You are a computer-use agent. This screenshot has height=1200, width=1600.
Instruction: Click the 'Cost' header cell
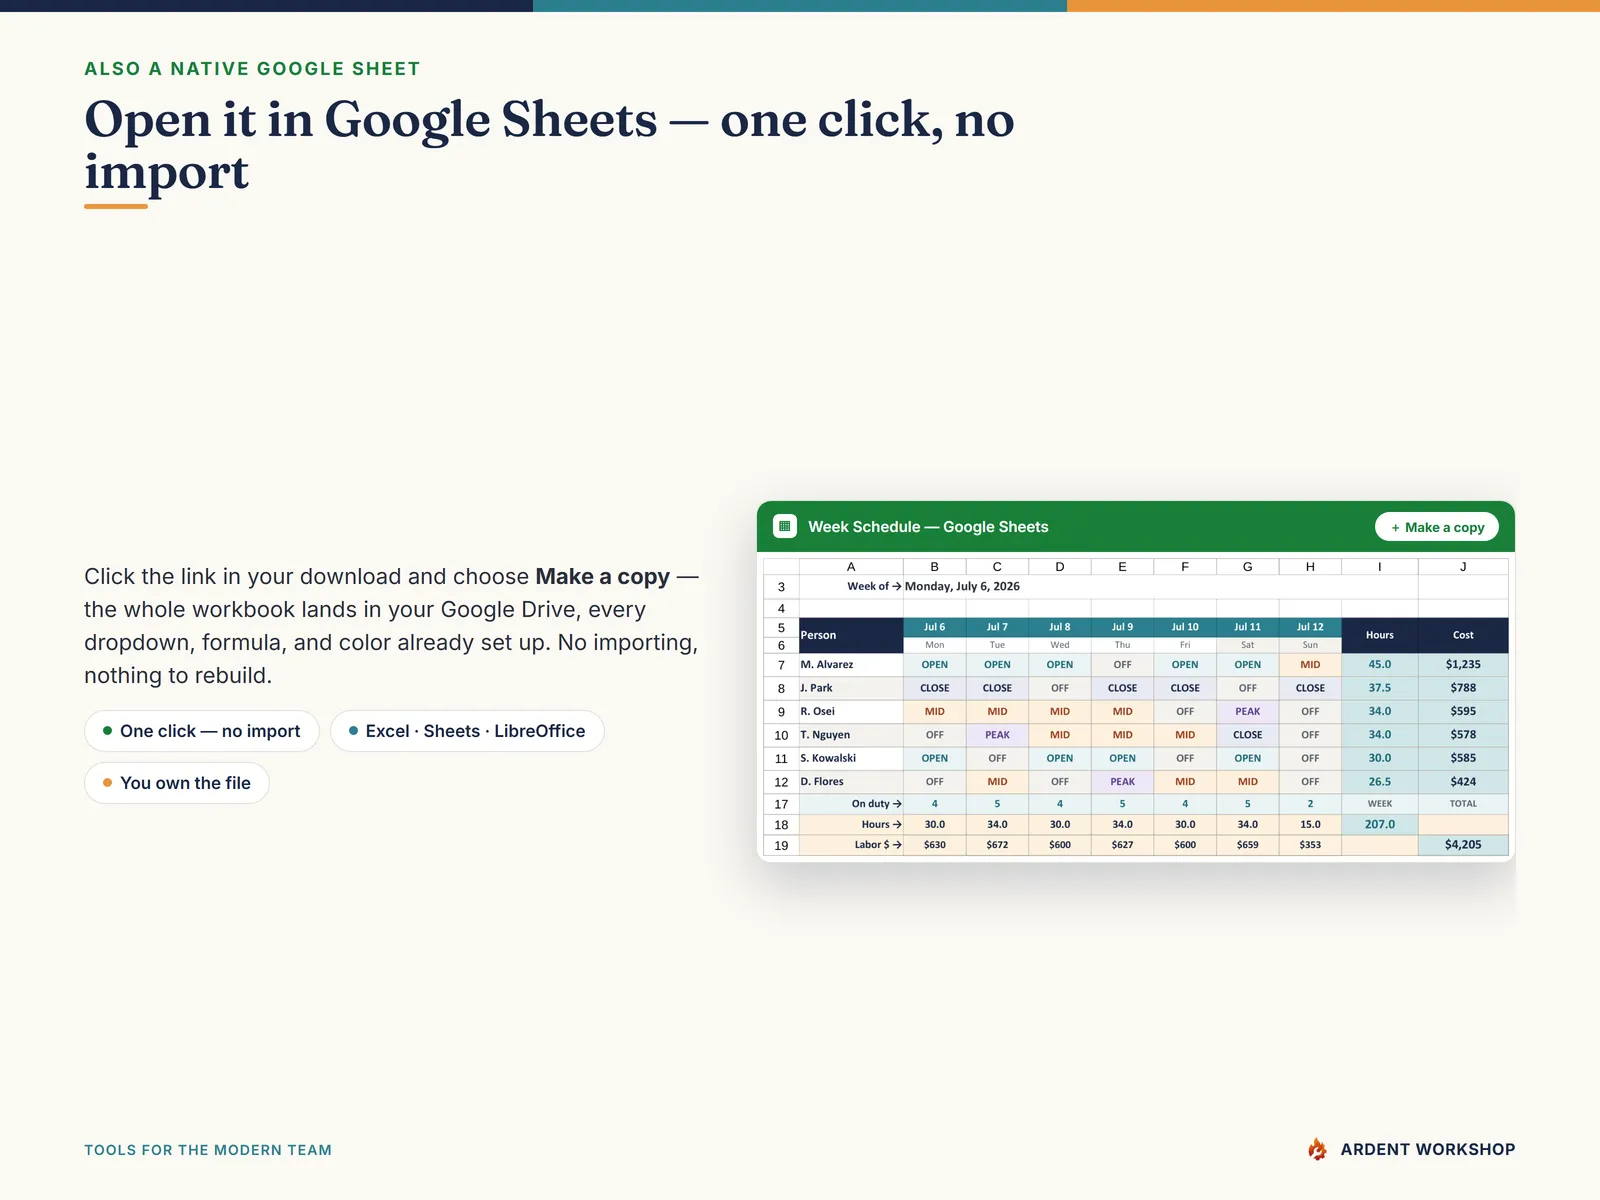tap(1463, 635)
